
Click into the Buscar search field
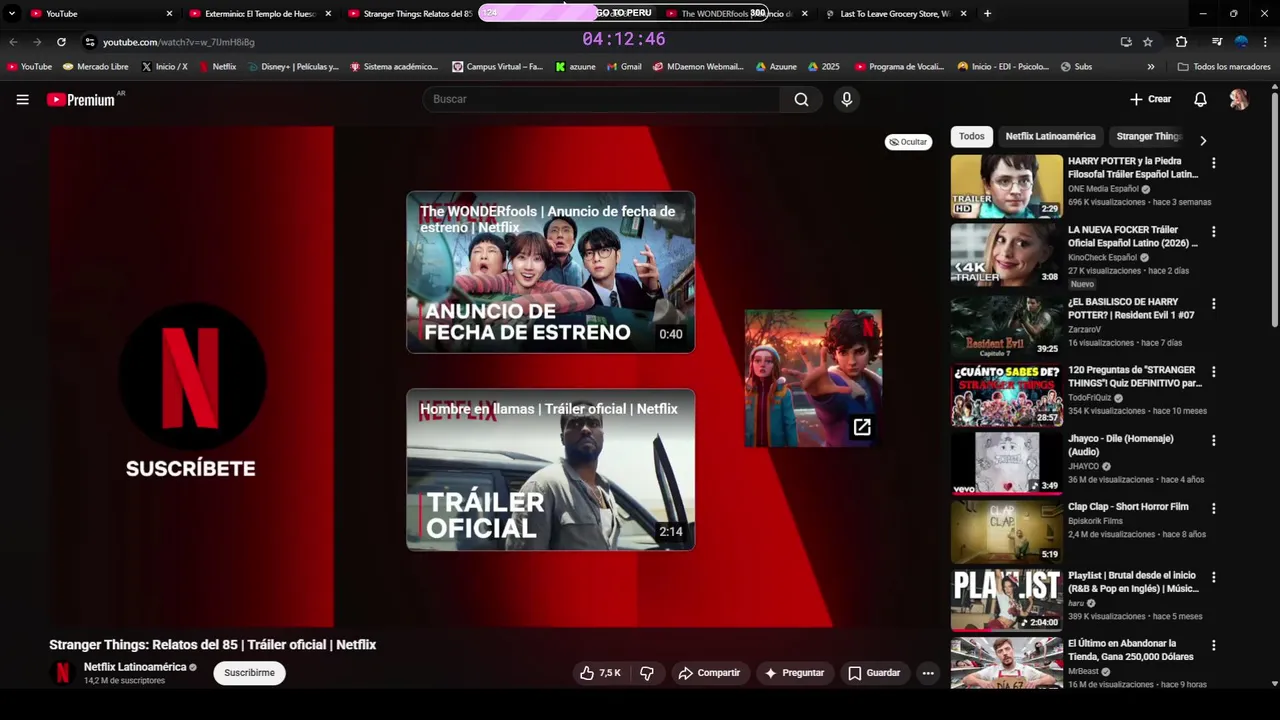click(x=601, y=99)
